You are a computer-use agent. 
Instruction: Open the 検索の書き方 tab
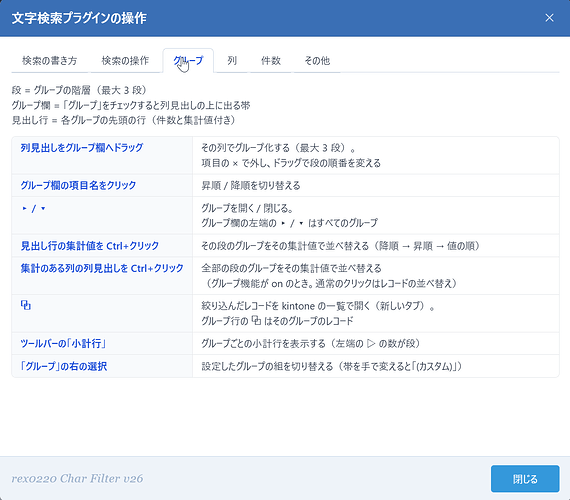(49, 60)
